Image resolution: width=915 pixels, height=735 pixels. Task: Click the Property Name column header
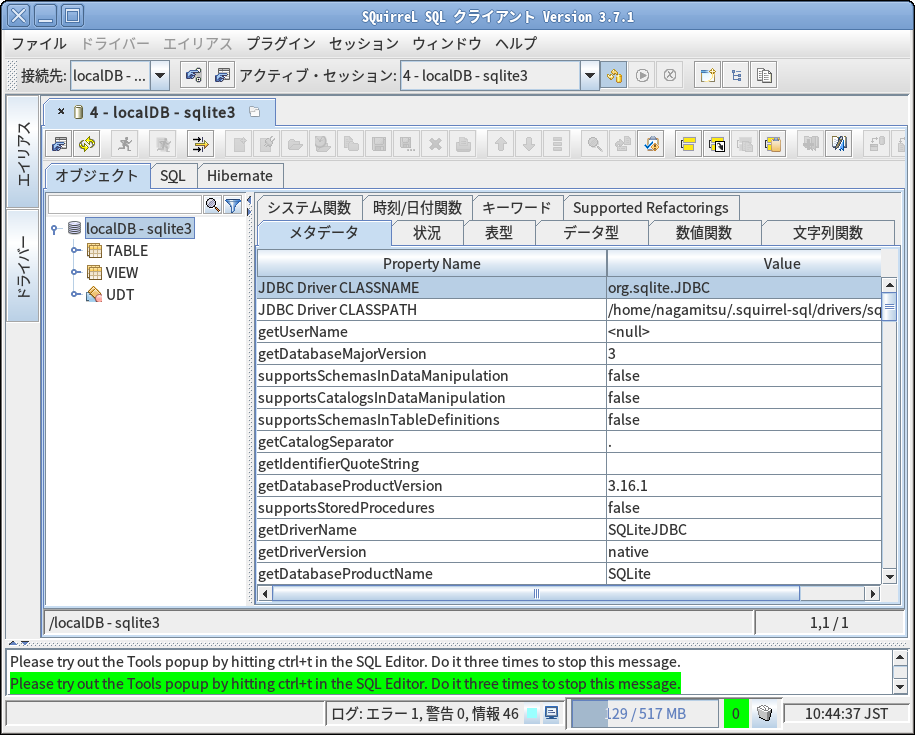[431, 264]
